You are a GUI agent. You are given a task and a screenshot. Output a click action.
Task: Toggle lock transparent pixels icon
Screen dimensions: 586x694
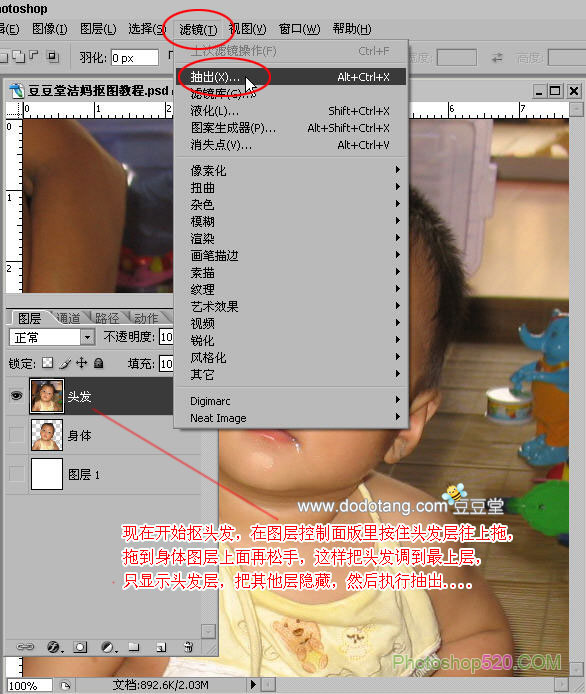(x=47, y=363)
